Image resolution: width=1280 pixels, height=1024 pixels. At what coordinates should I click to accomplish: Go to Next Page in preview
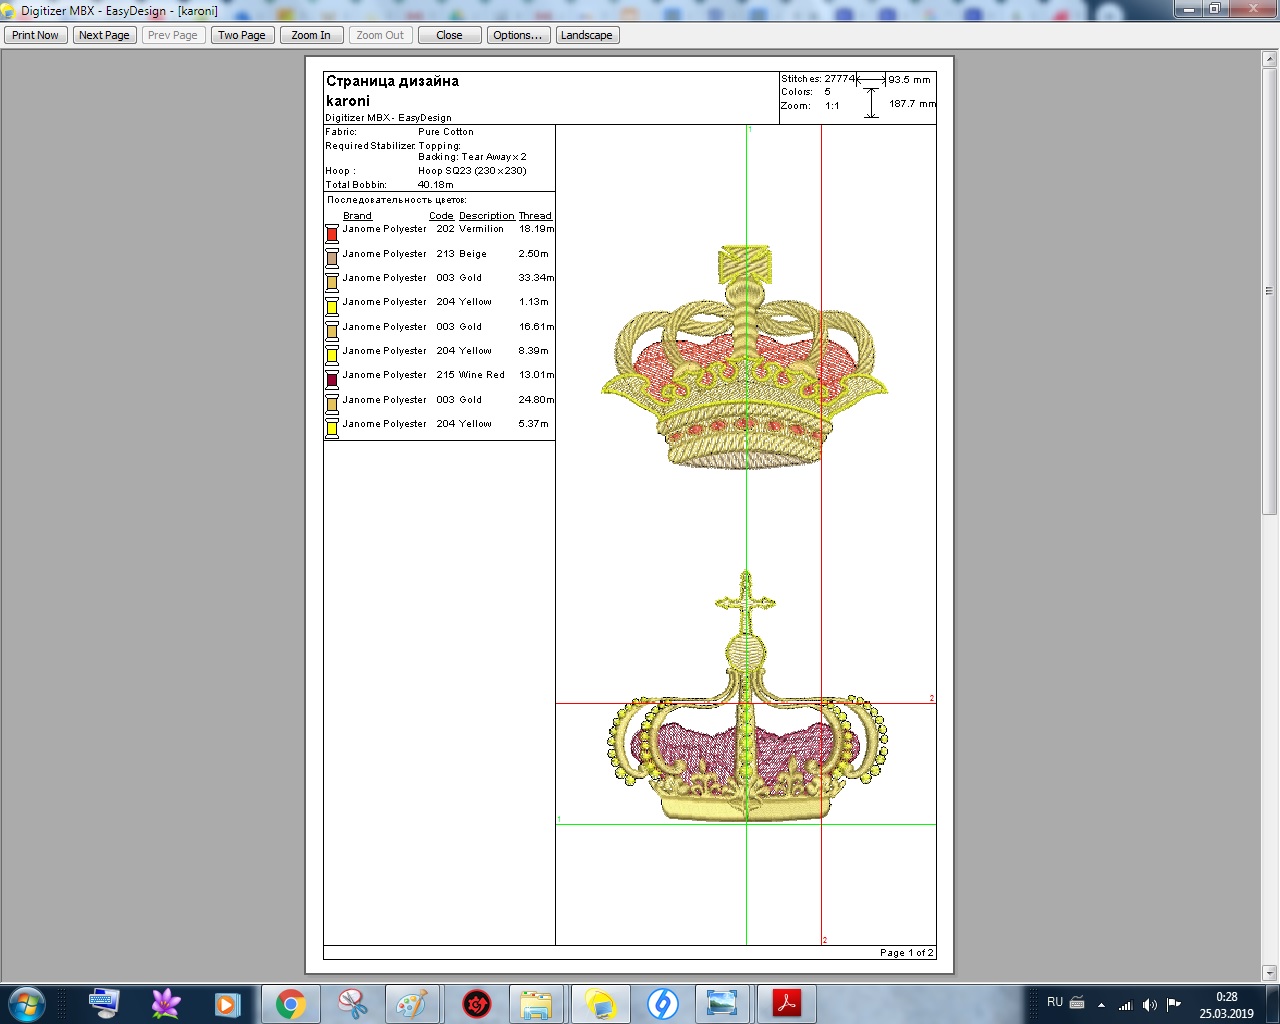coord(104,35)
